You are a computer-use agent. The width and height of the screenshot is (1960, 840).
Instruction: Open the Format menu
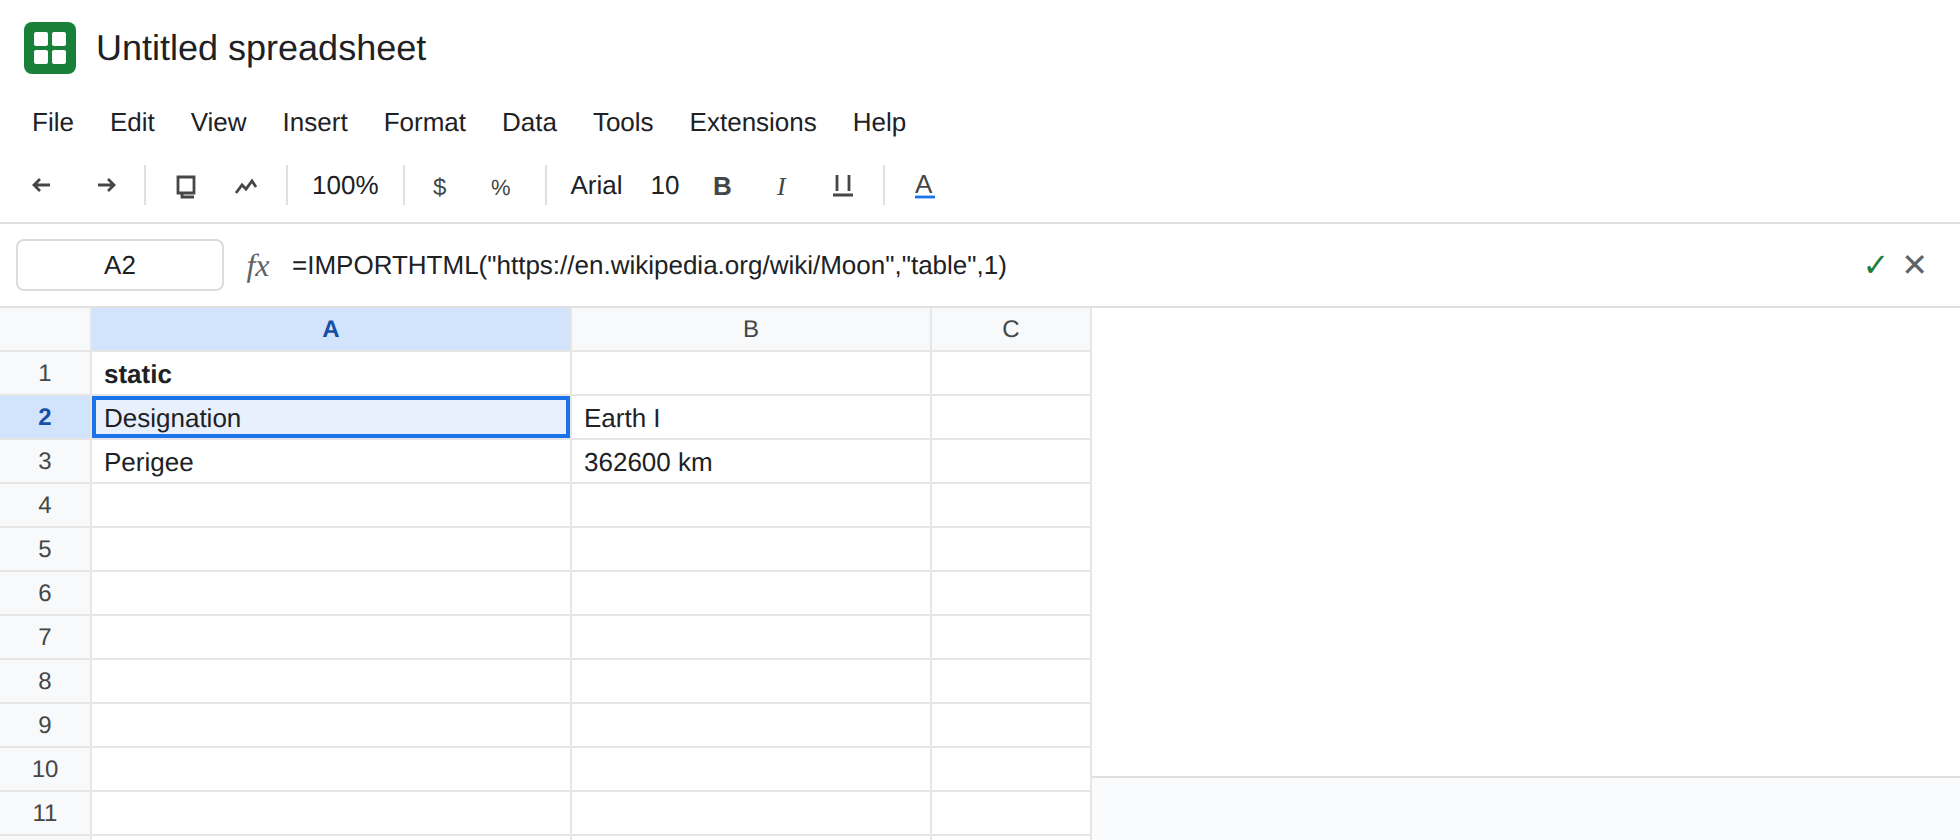pyautogui.click(x=425, y=122)
